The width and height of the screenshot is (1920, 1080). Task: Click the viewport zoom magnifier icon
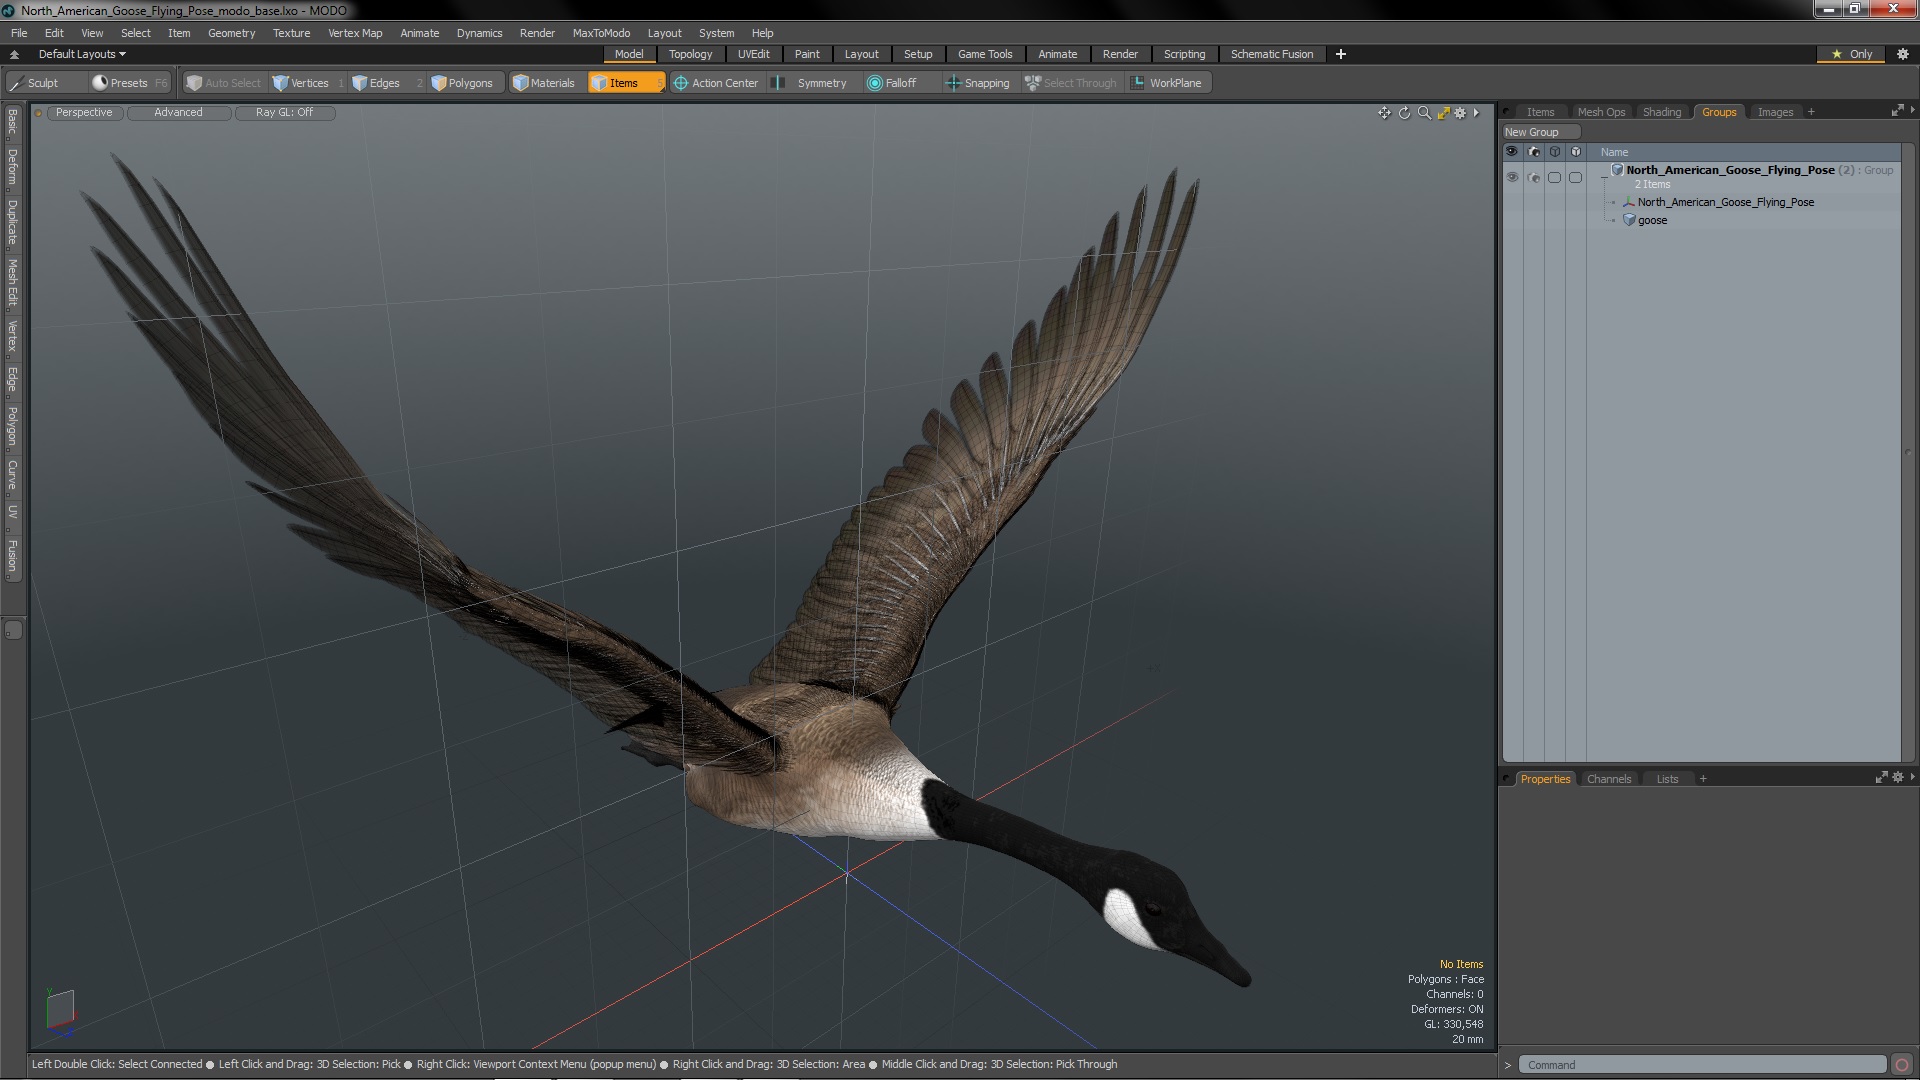coord(1424,113)
